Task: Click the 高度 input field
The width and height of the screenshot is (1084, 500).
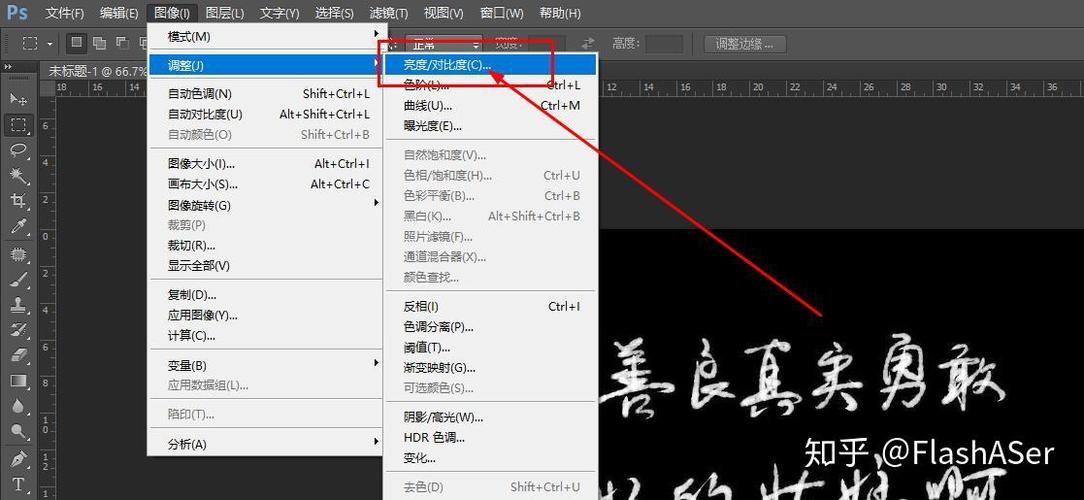Action: coord(664,44)
